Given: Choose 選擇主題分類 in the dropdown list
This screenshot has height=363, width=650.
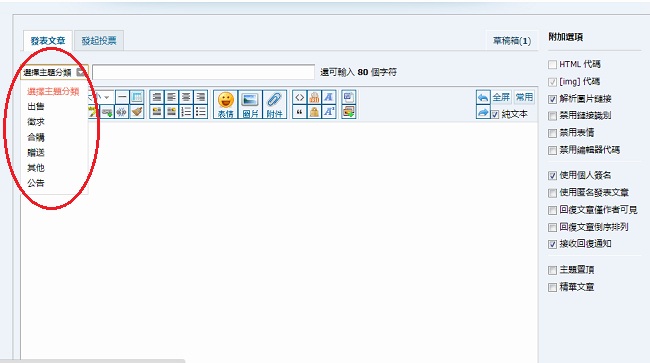Looking at the screenshot, I should (53, 92).
